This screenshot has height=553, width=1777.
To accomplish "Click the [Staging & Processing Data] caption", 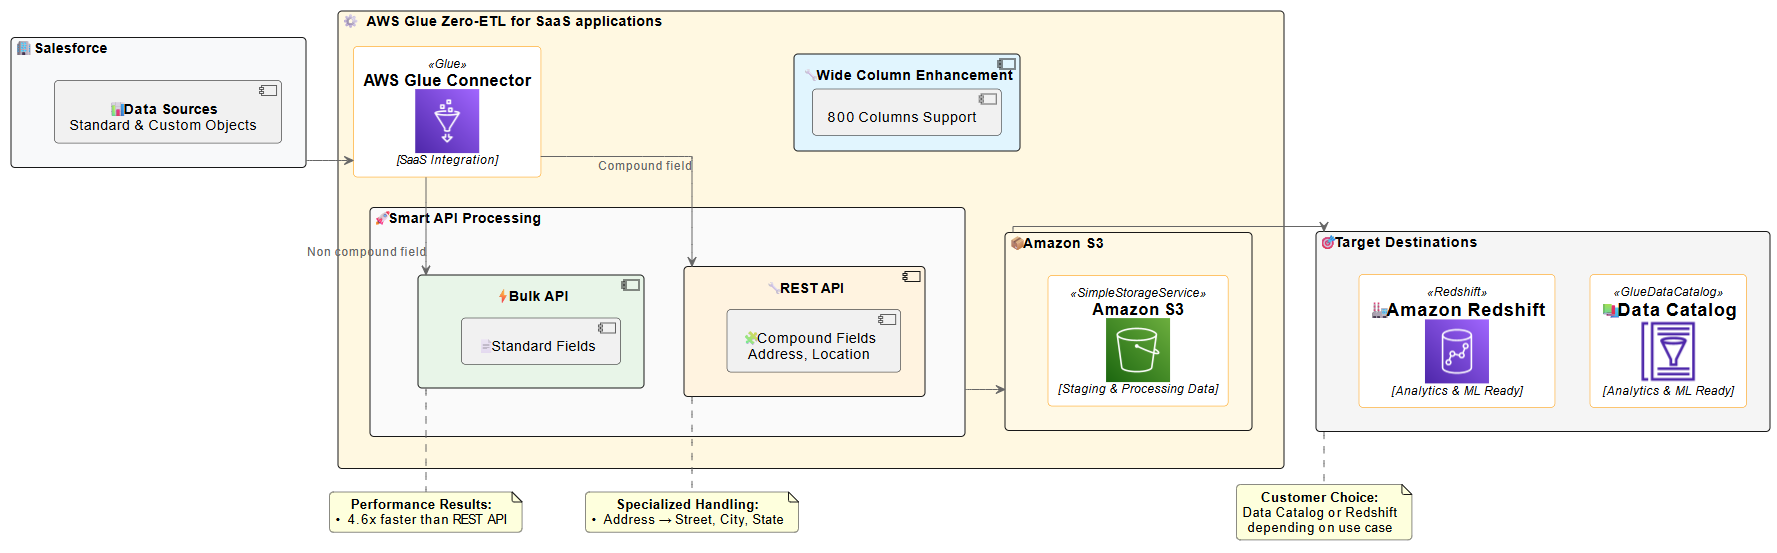I will pos(1138,389).
